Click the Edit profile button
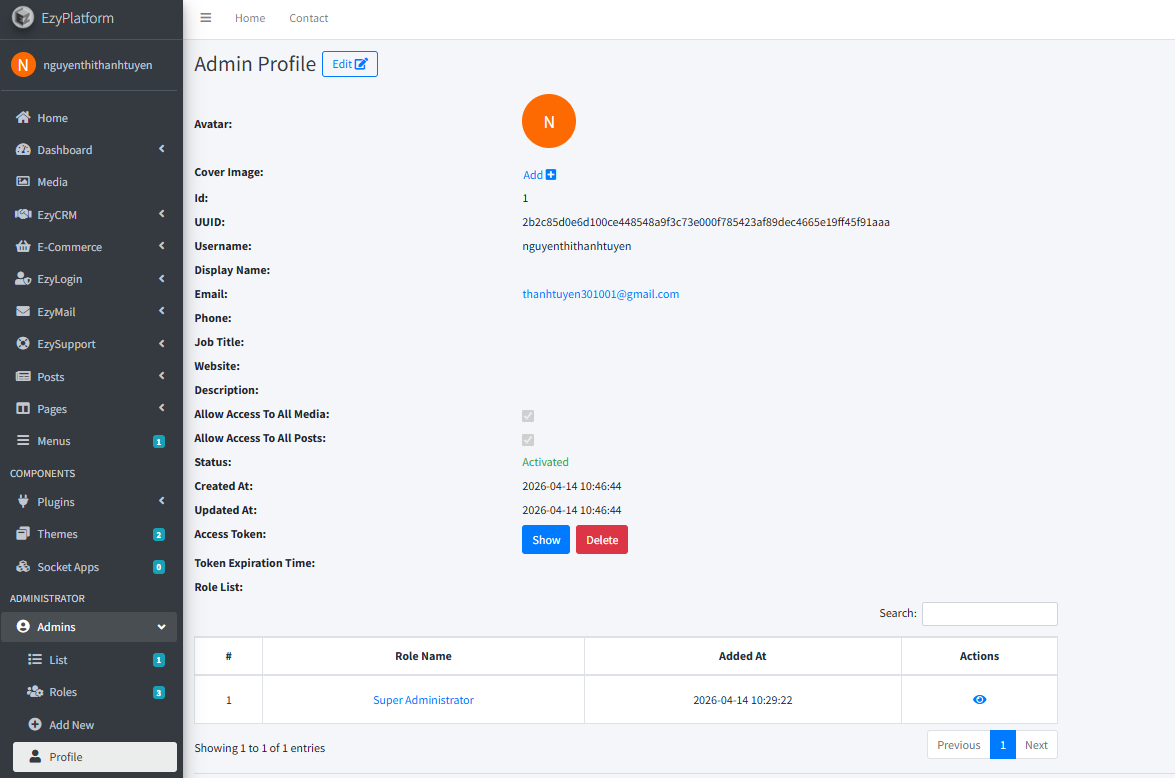1175x778 pixels. [350, 64]
